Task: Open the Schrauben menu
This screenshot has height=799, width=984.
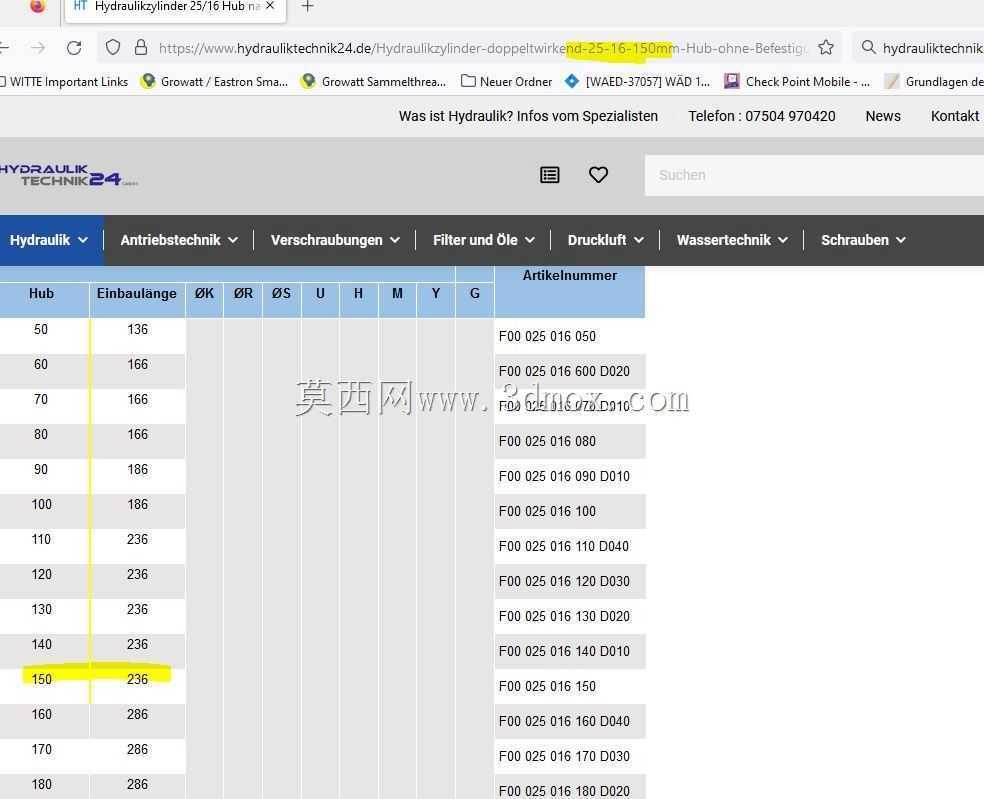Action: tap(864, 240)
